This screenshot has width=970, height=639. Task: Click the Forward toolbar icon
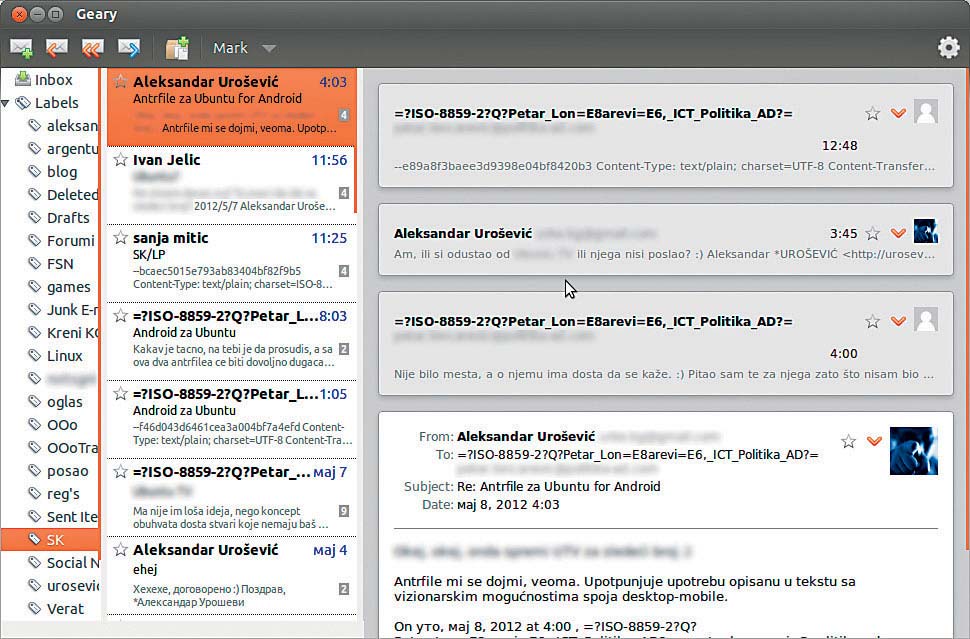pos(129,48)
